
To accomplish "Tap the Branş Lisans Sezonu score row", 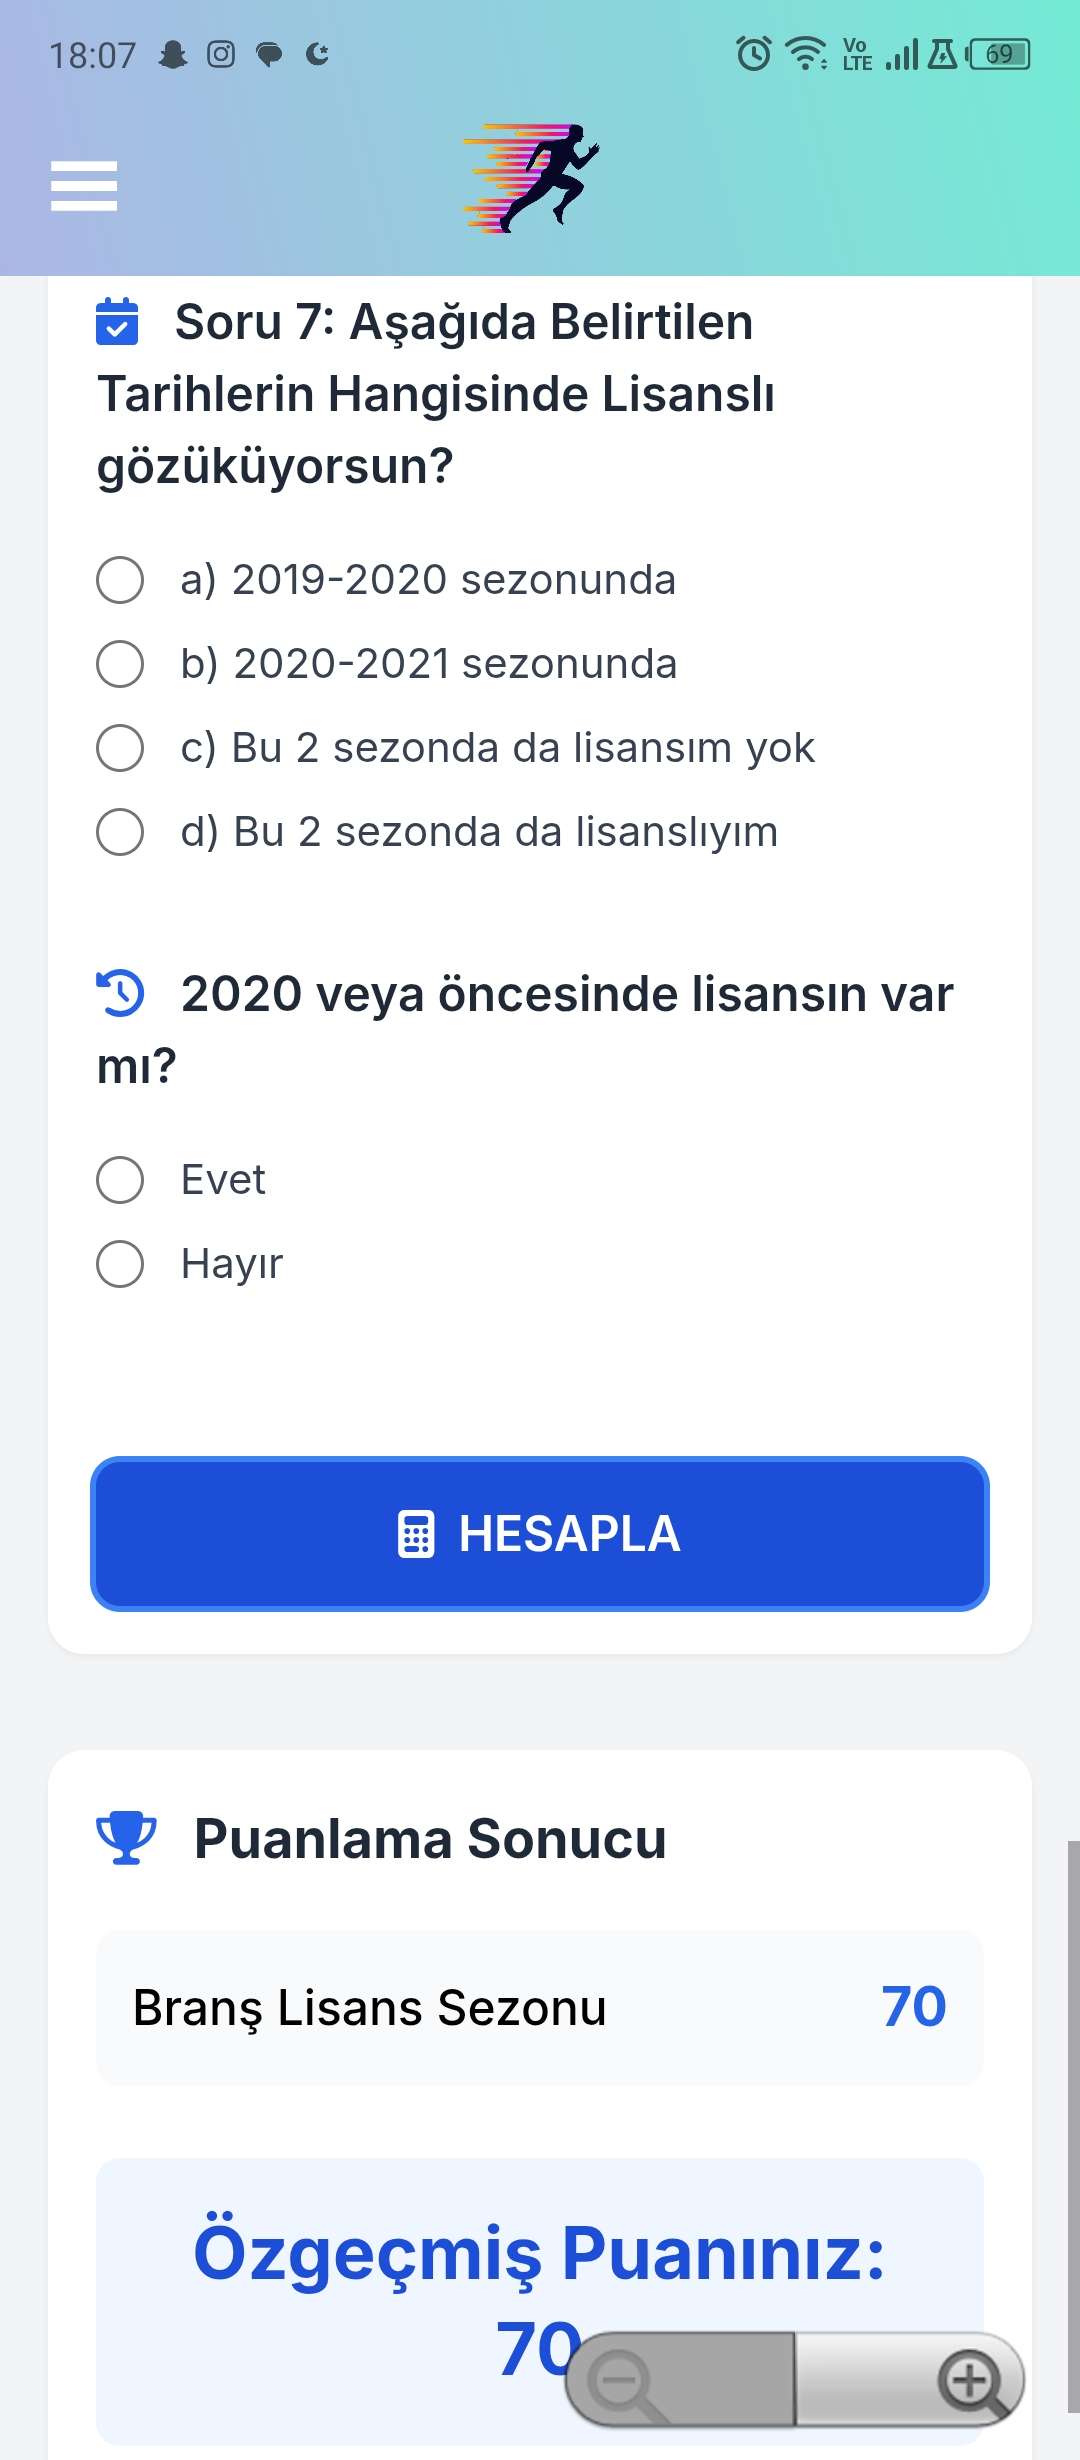I will click(540, 2008).
